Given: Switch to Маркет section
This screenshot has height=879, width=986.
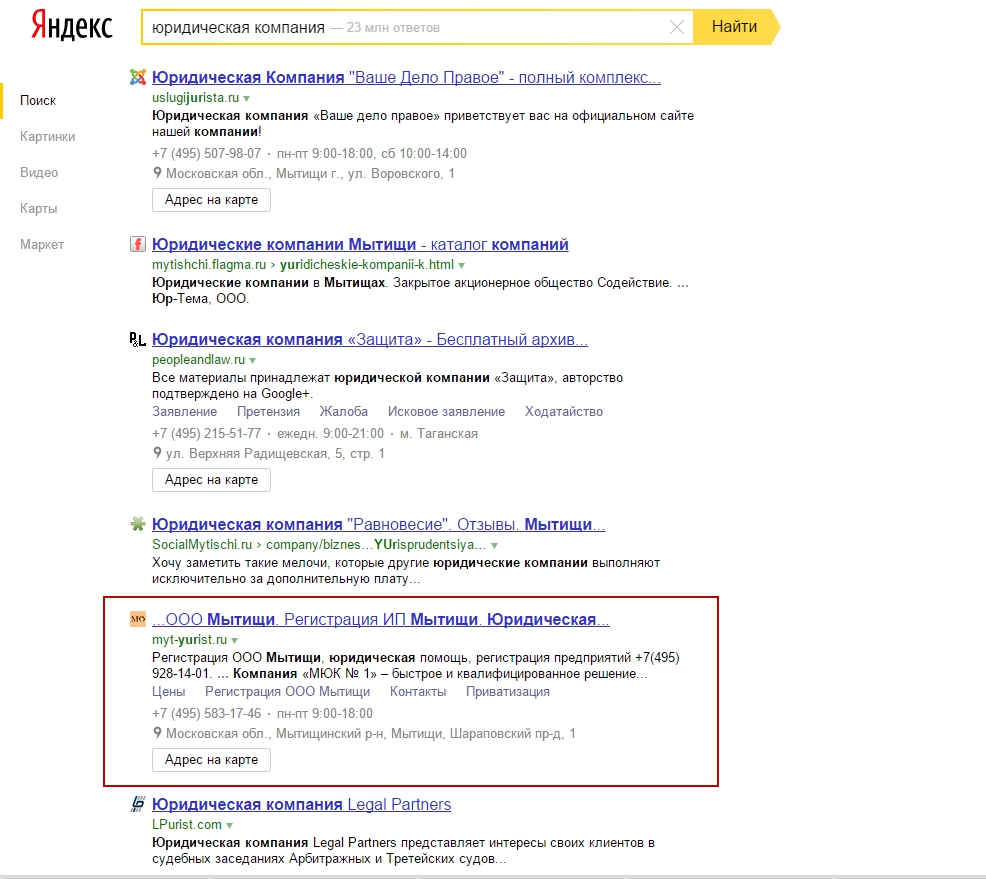Looking at the screenshot, I should 42,244.
